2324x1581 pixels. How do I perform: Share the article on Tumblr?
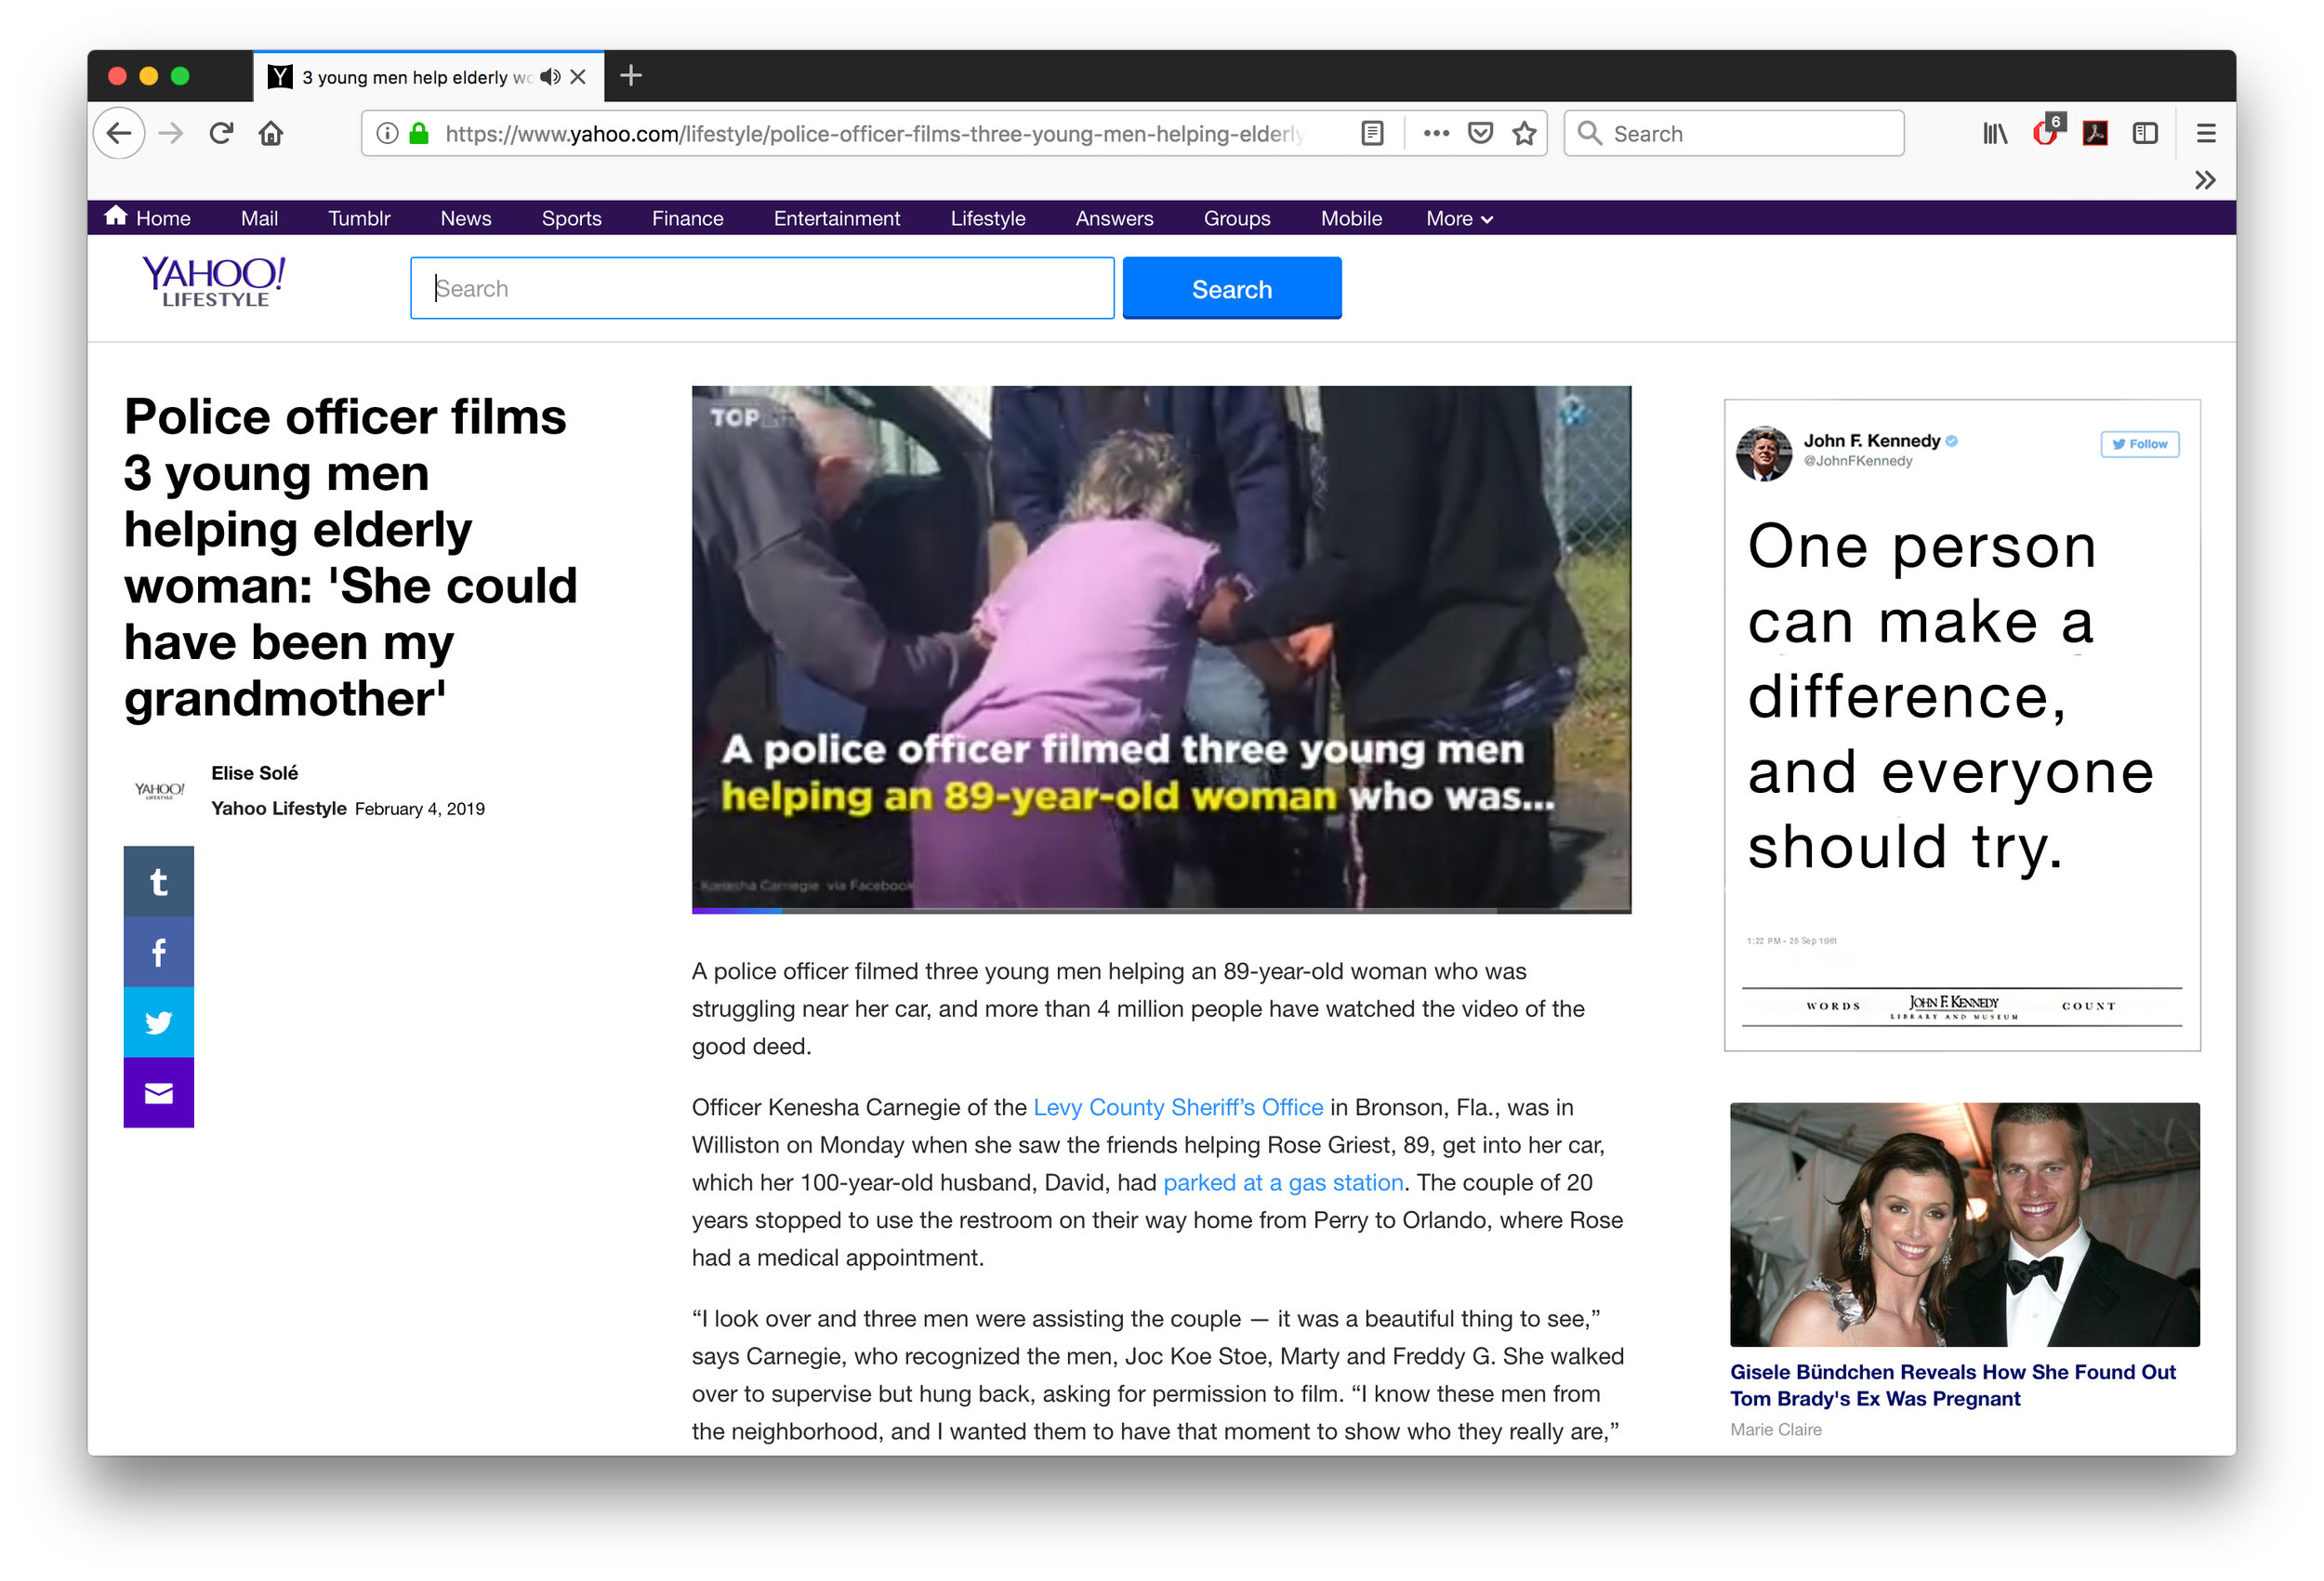[x=158, y=881]
